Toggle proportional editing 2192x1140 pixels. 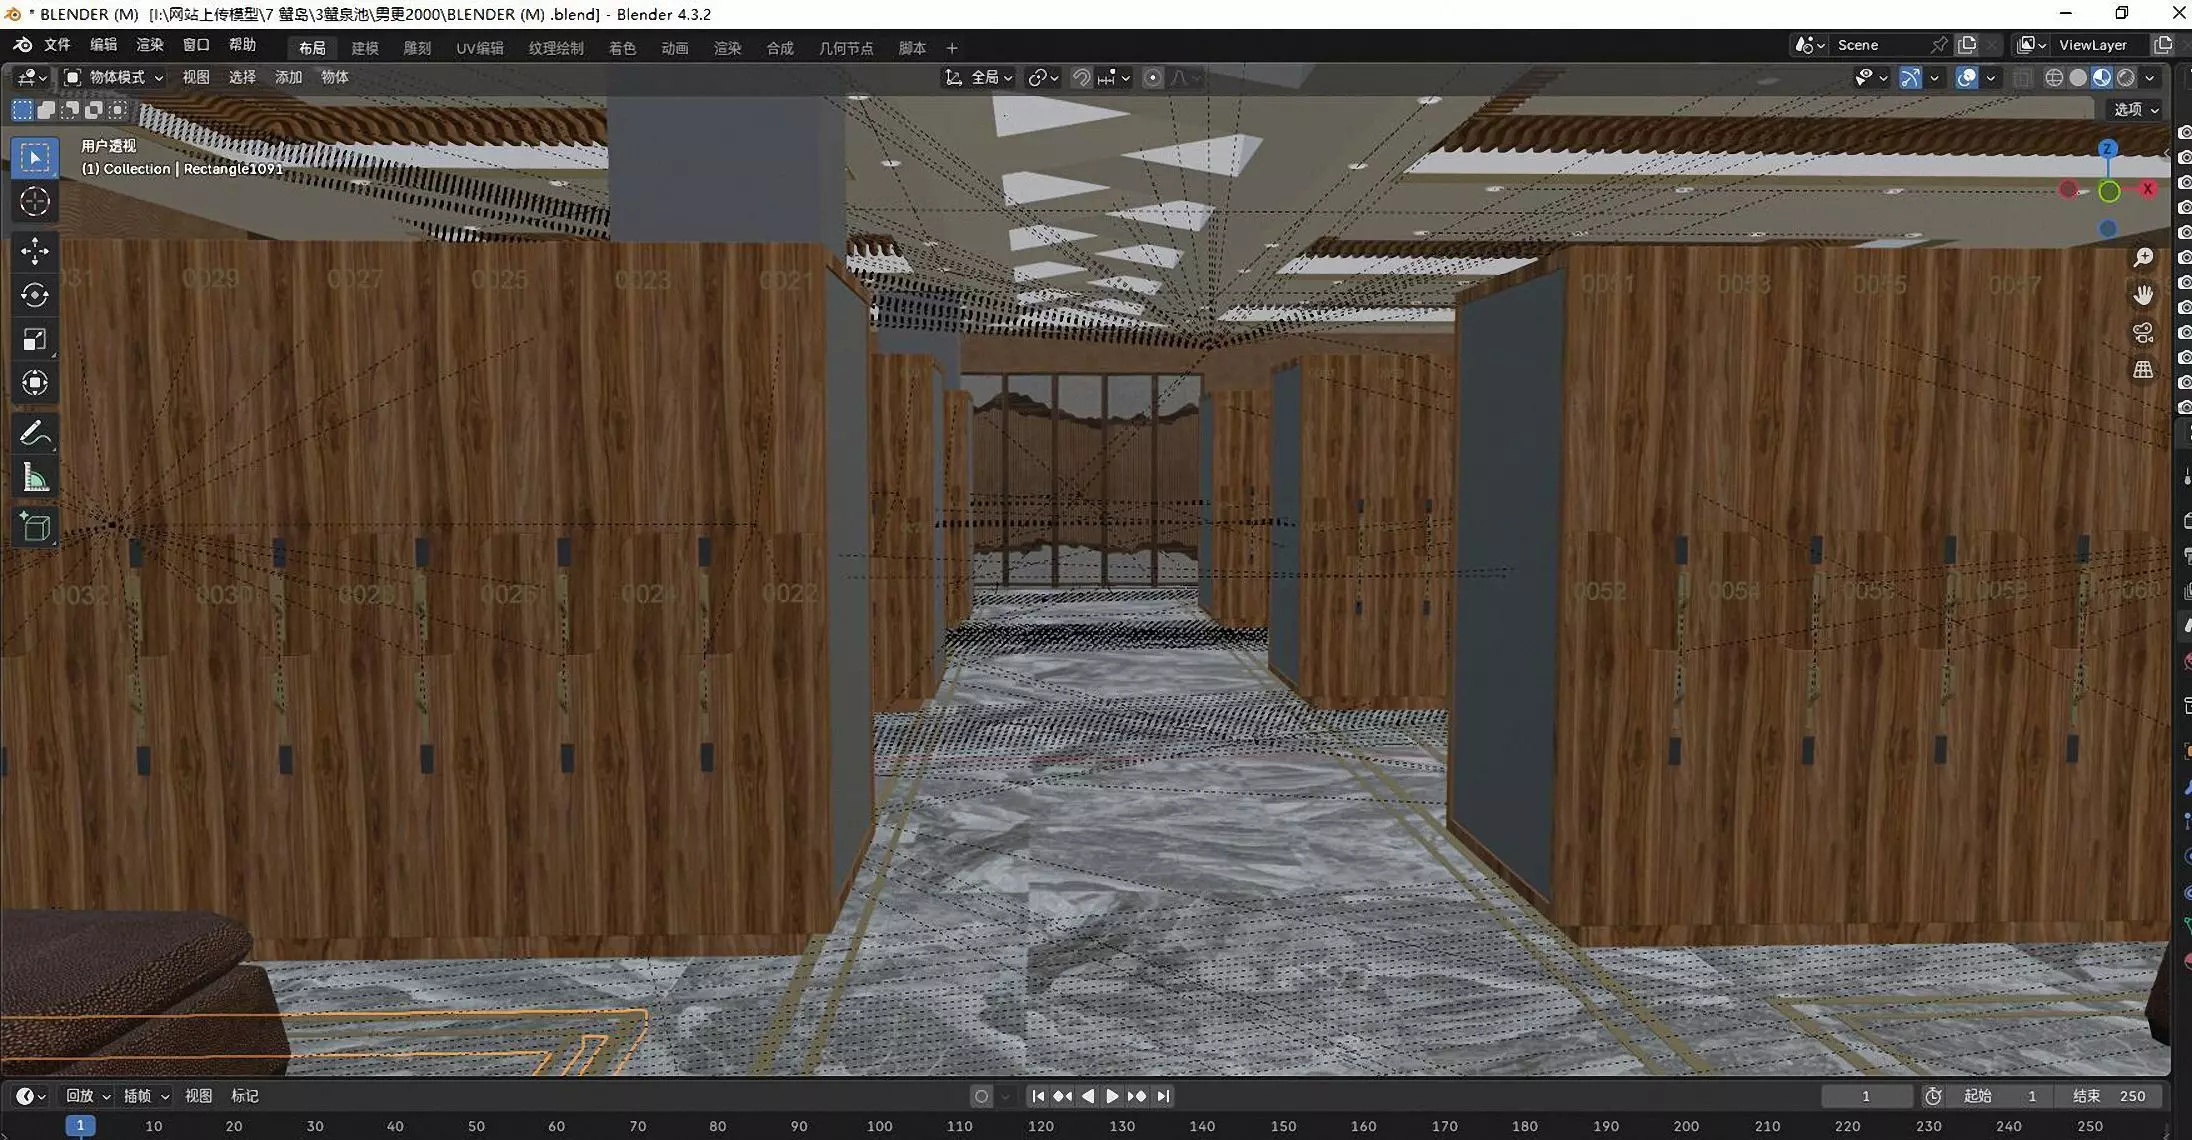click(x=1152, y=77)
